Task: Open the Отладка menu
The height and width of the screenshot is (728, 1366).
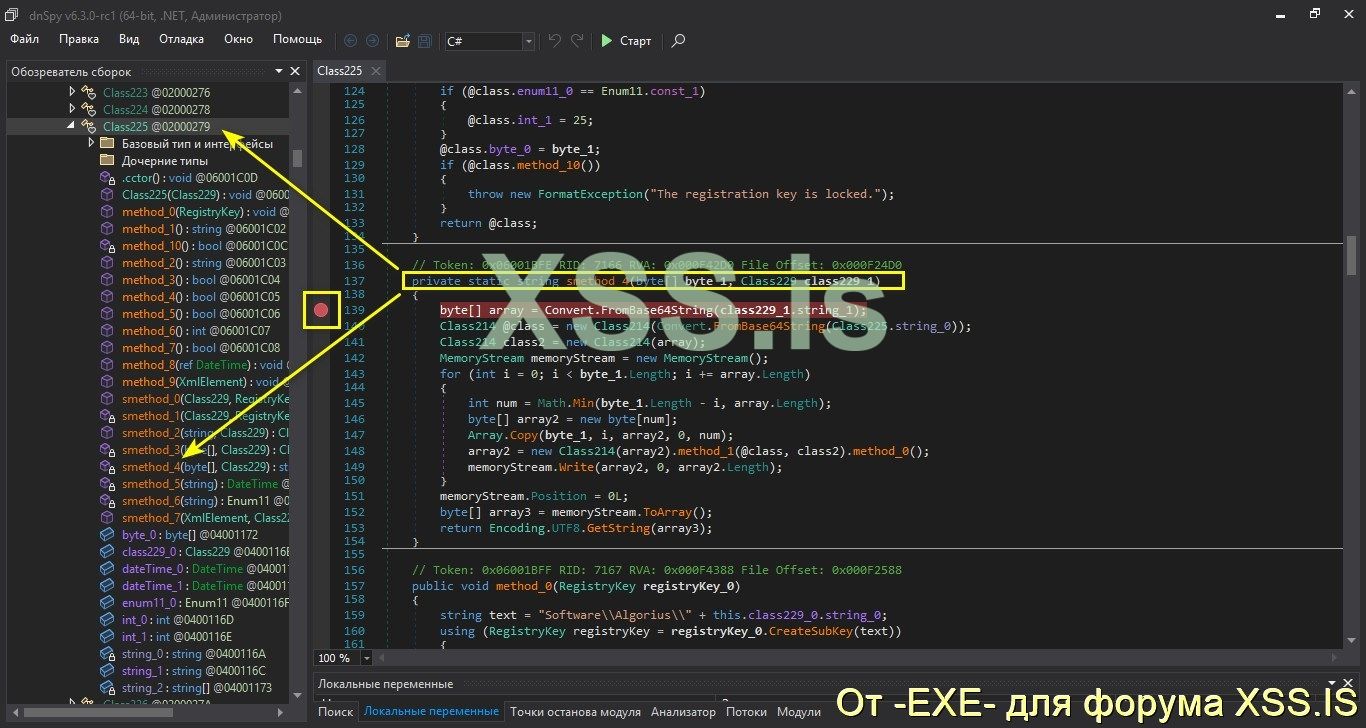Action: 181,39
